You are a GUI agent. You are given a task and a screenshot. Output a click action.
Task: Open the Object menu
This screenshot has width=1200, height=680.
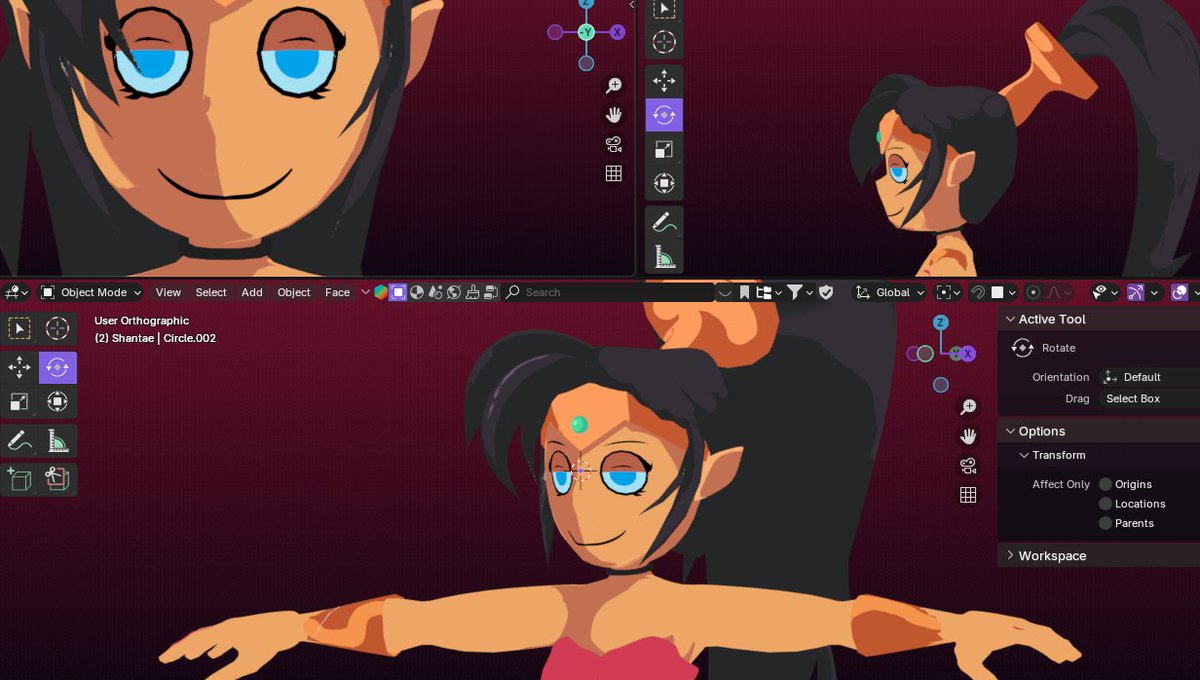point(294,292)
